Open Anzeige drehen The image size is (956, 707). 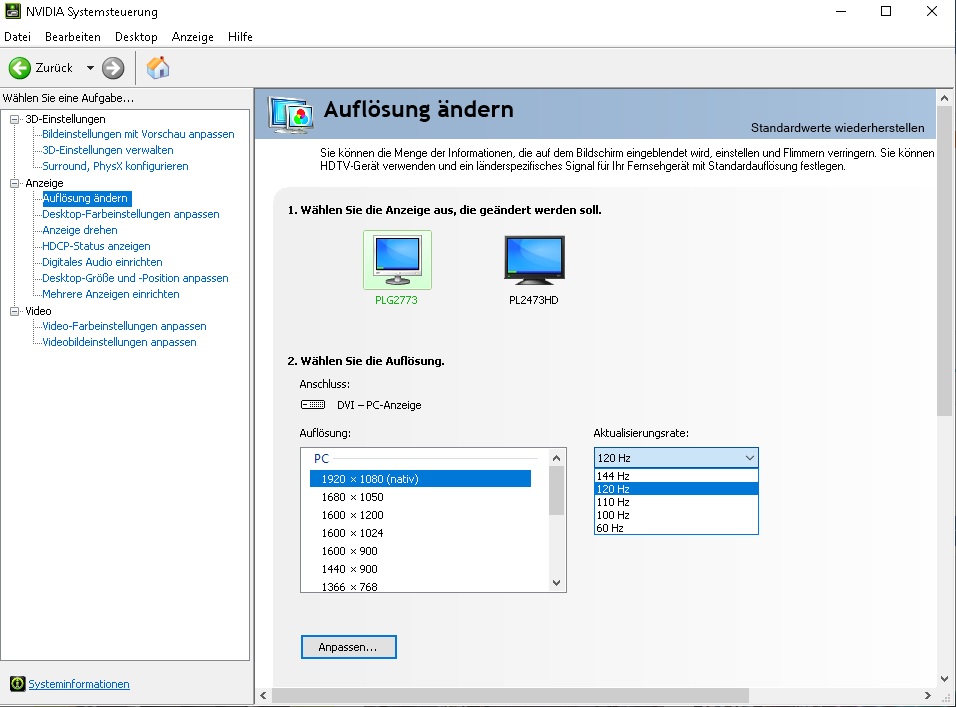(x=79, y=230)
